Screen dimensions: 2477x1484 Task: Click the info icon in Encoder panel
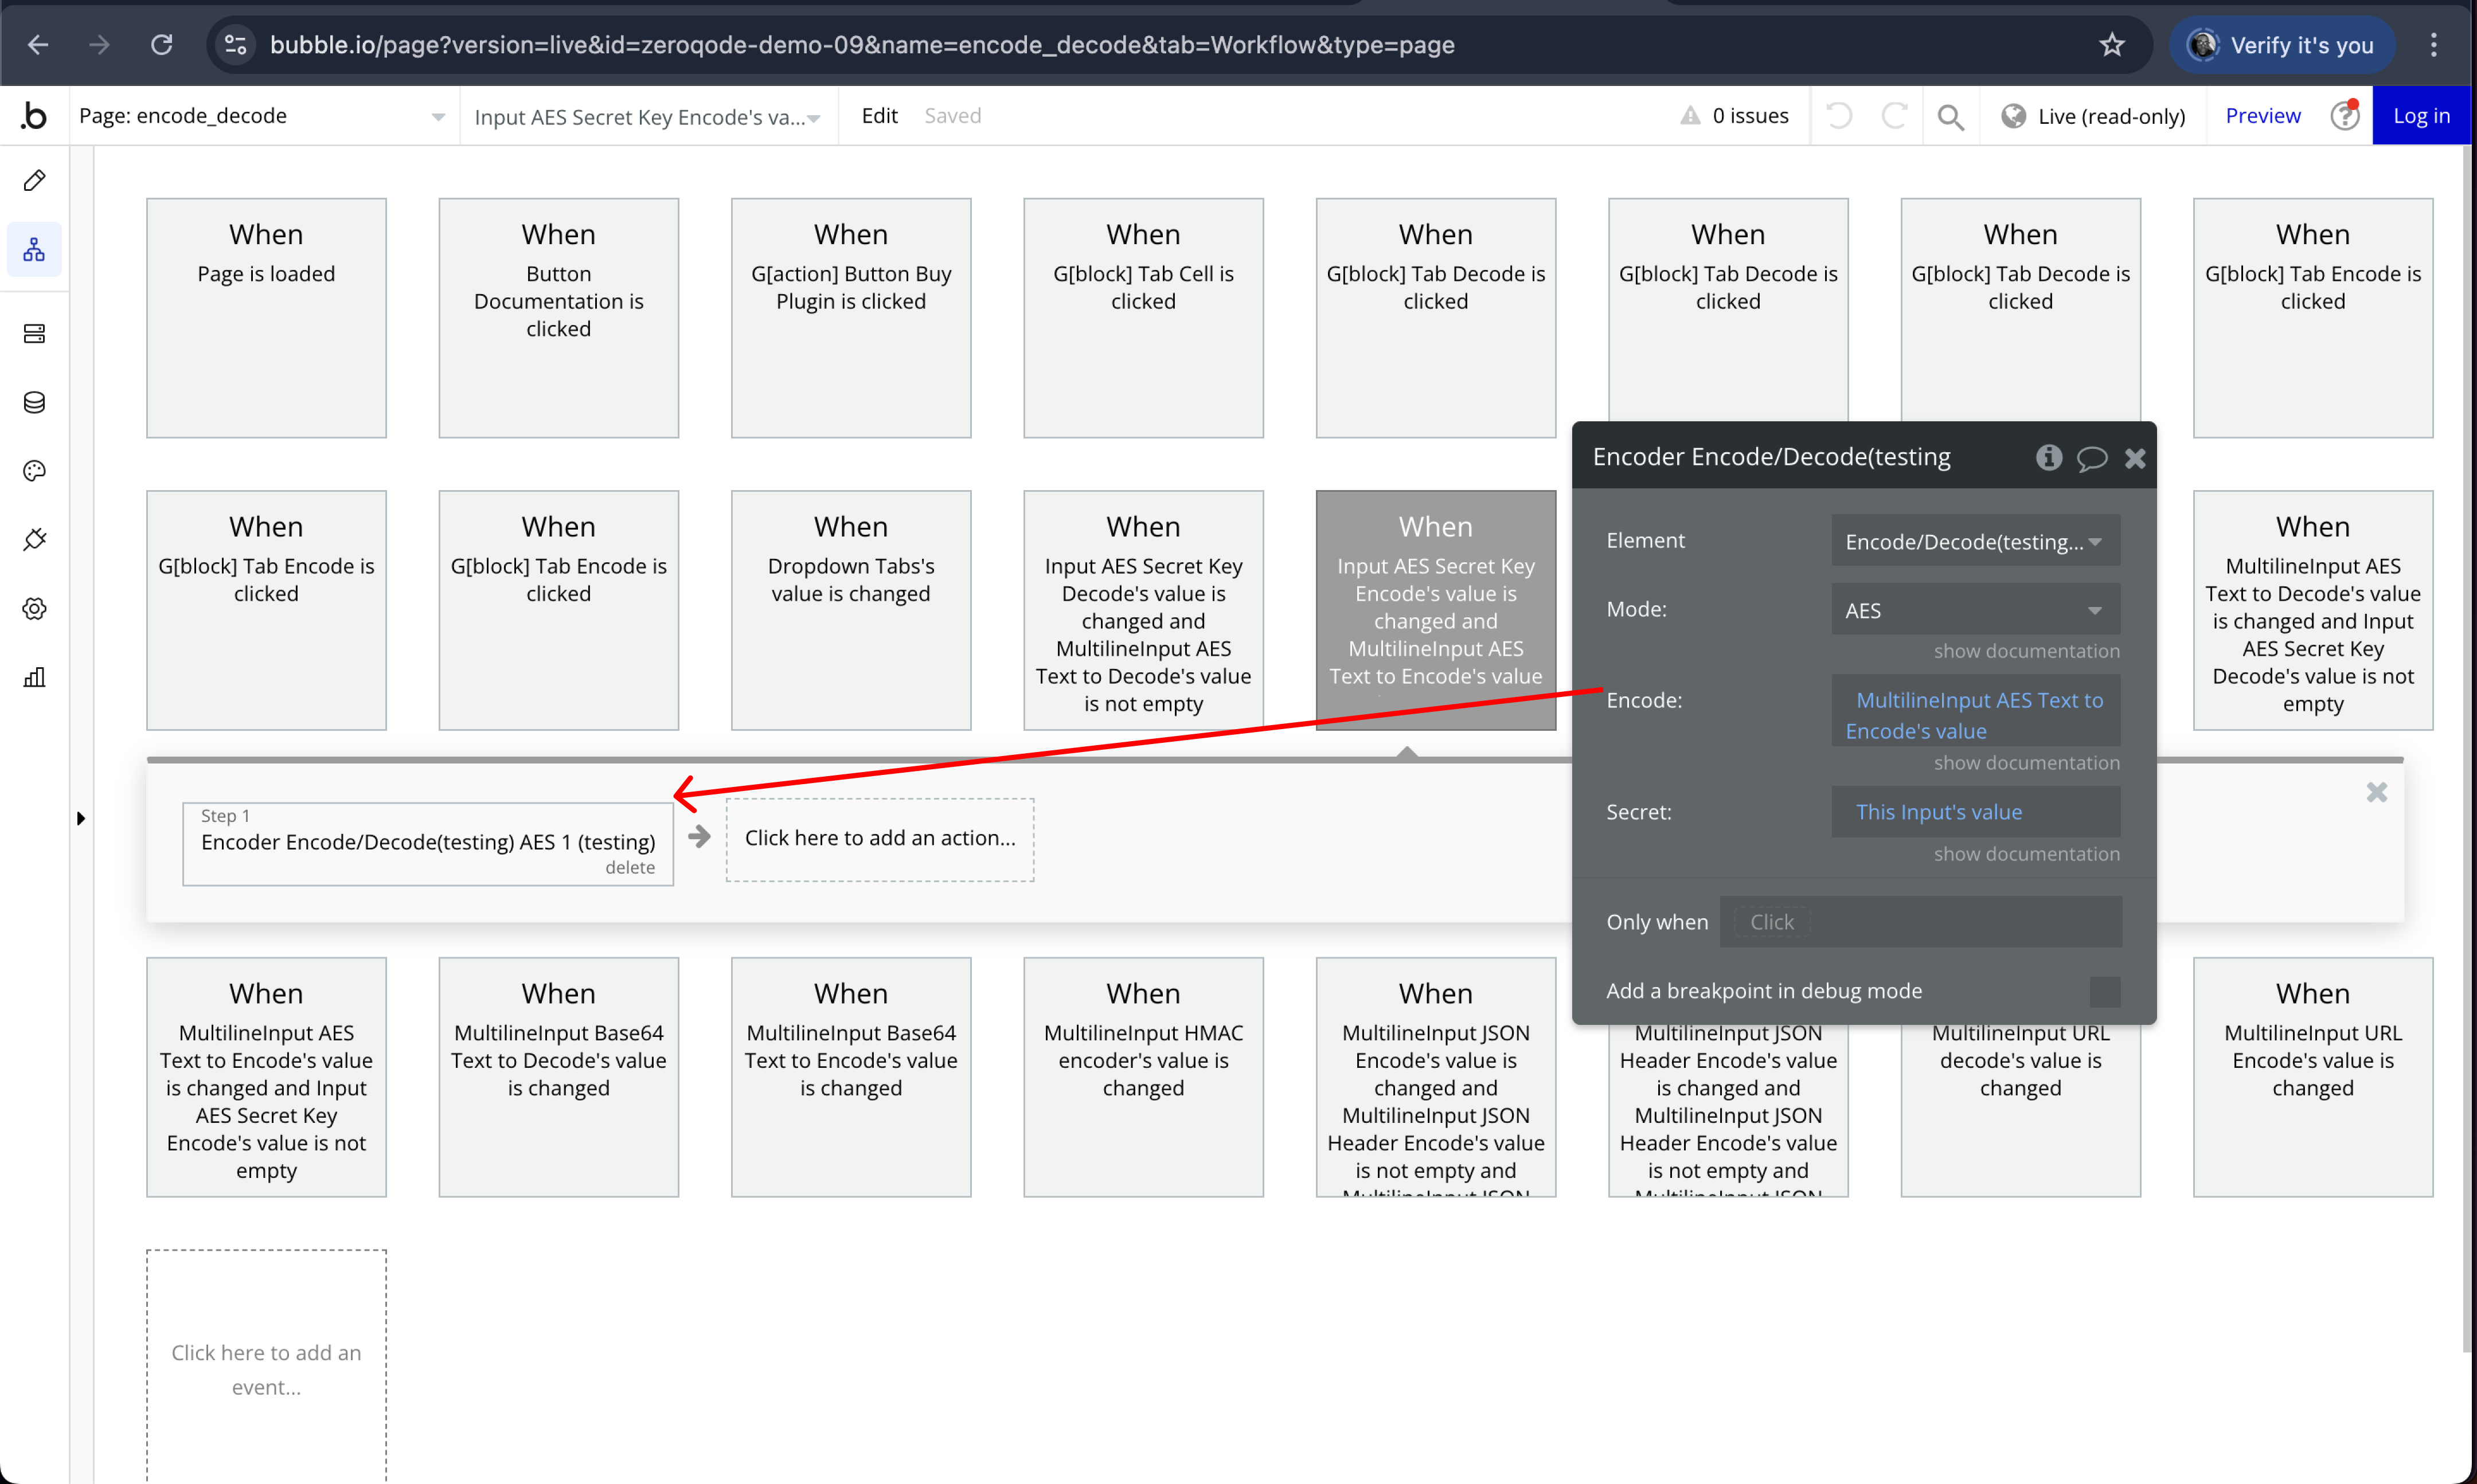coord(2048,457)
